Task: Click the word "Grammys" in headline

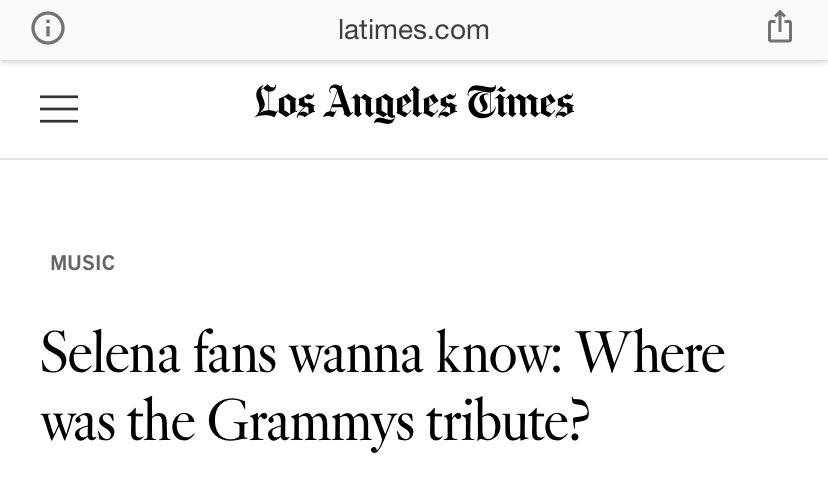Action: click(x=310, y=423)
